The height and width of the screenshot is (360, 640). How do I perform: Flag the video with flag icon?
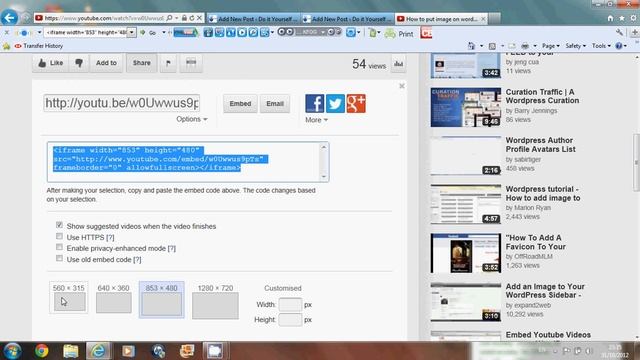(x=168, y=63)
